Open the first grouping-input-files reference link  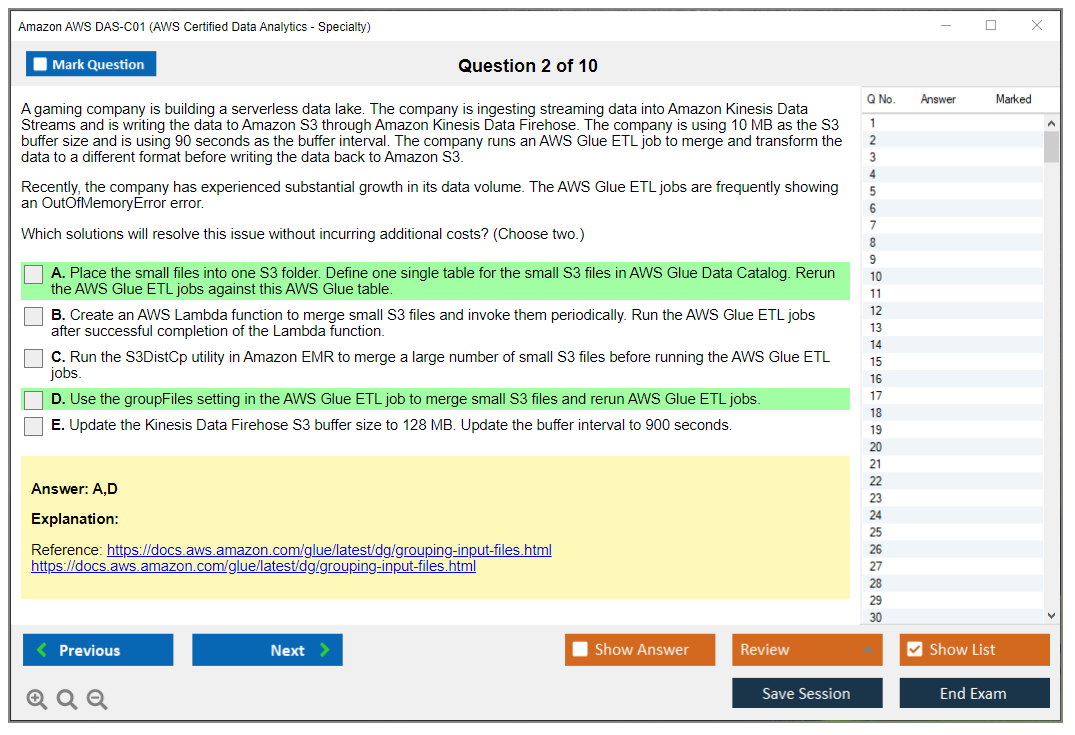329,550
